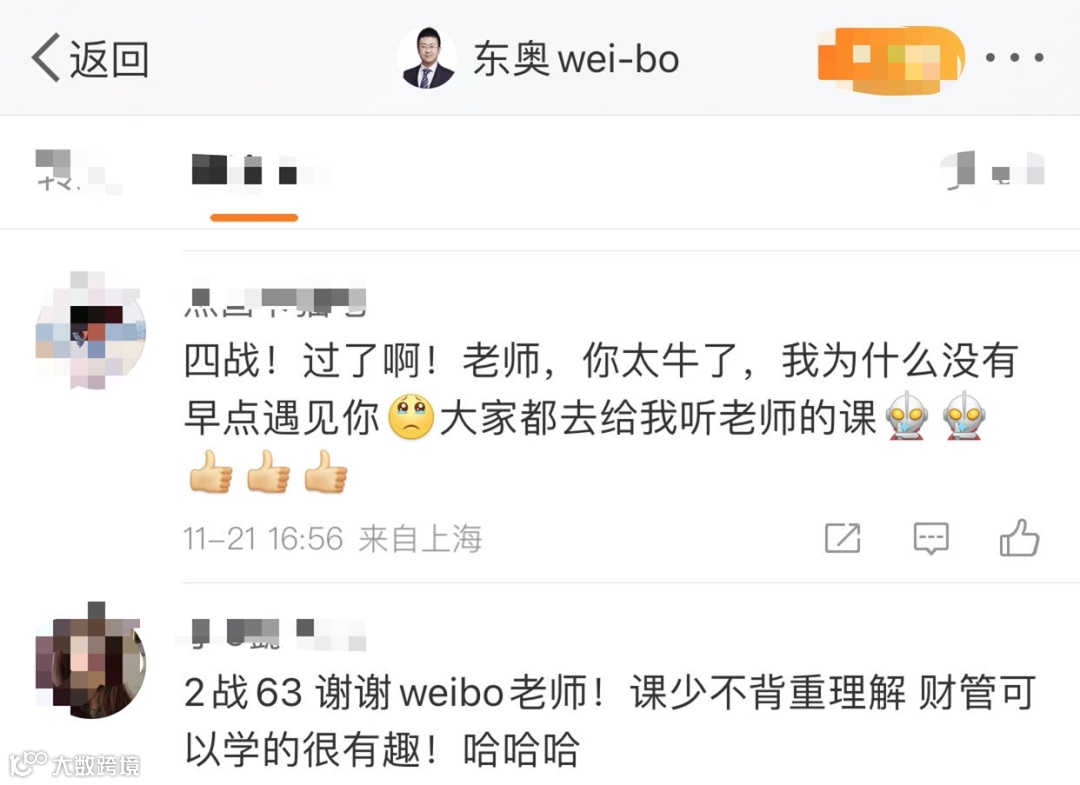Image resolution: width=1080 pixels, height=785 pixels.
Task: Open the blurred sort option on the right
Action: (993, 170)
